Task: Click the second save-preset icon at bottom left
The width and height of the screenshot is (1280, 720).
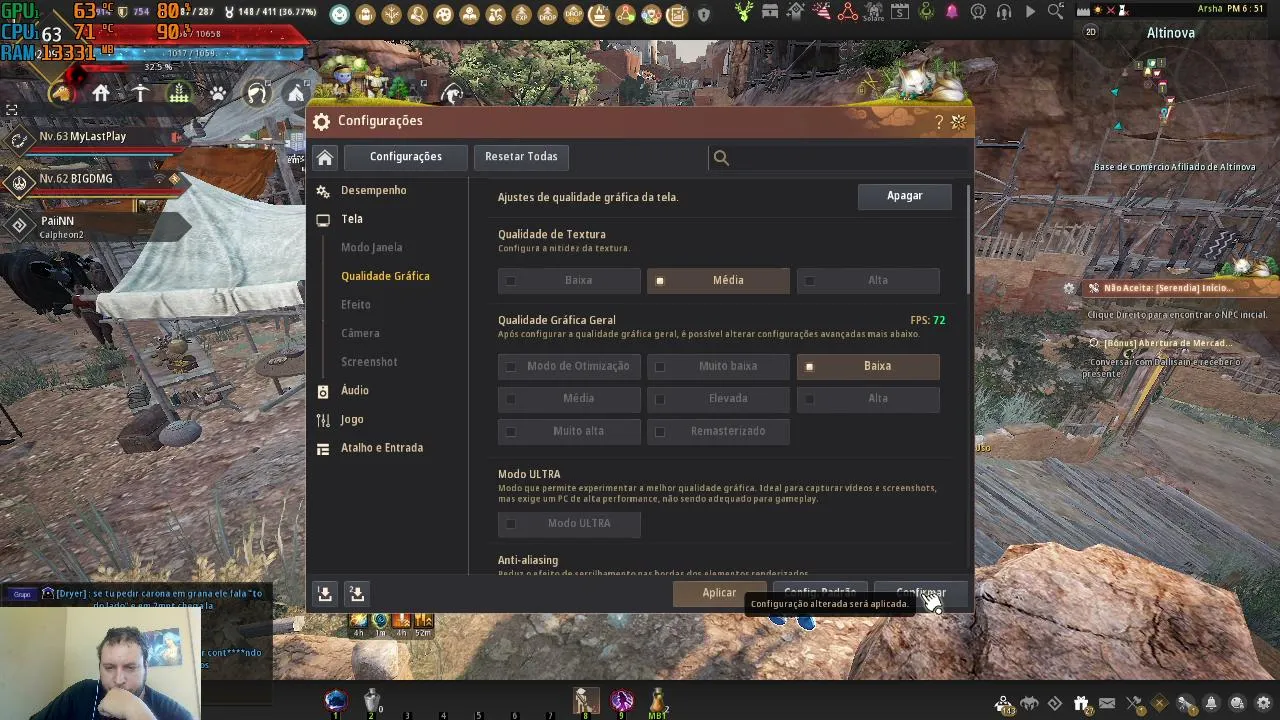Action: [x=357, y=594]
